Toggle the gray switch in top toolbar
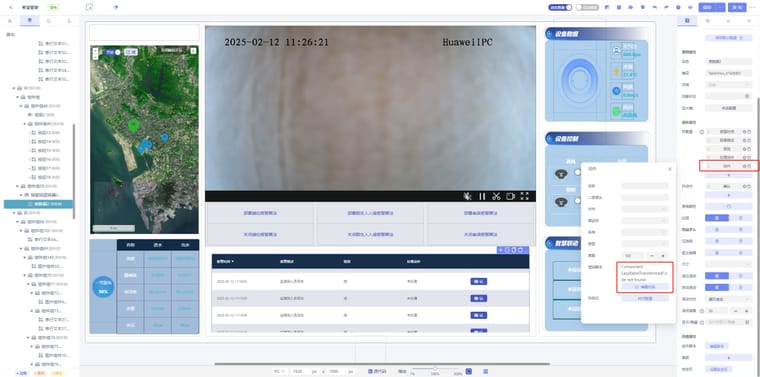Screen dimensions: 760x377 coord(587,7)
